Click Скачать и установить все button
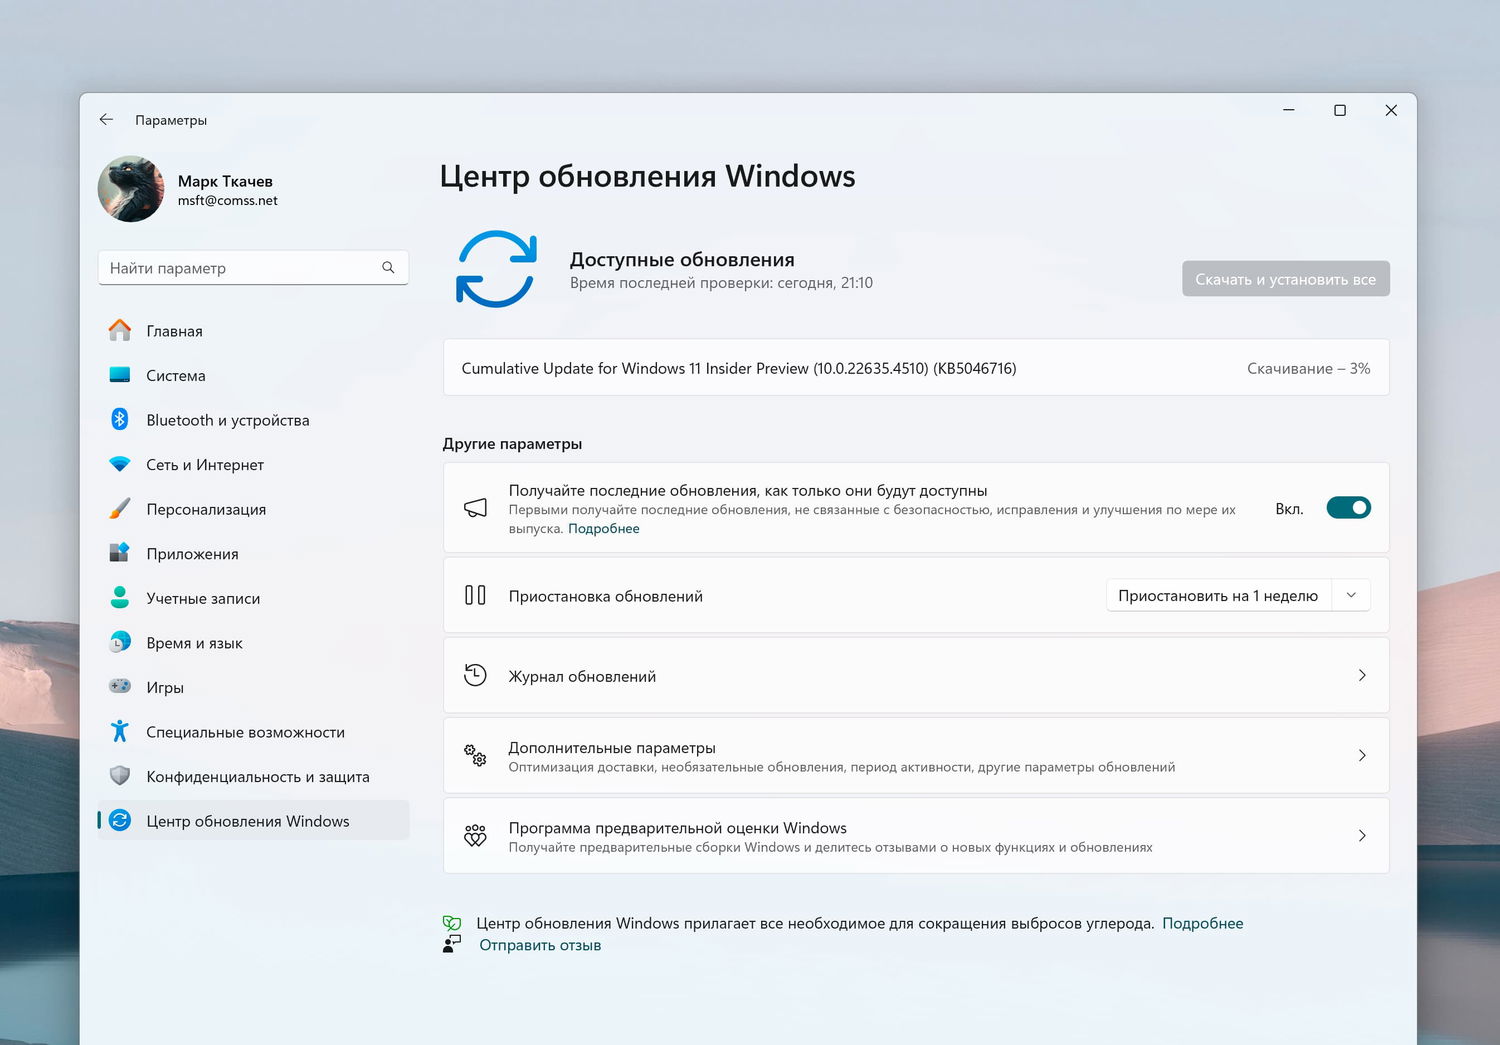 pyautogui.click(x=1286, y=279)
